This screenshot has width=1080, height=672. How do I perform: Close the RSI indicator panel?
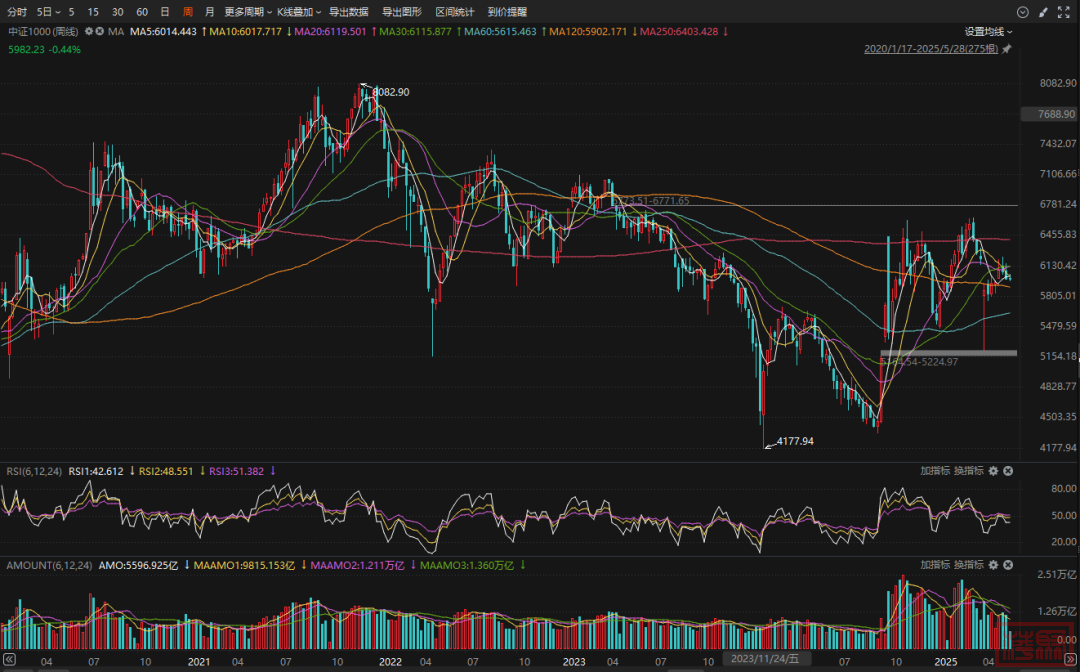point(1008,471)
